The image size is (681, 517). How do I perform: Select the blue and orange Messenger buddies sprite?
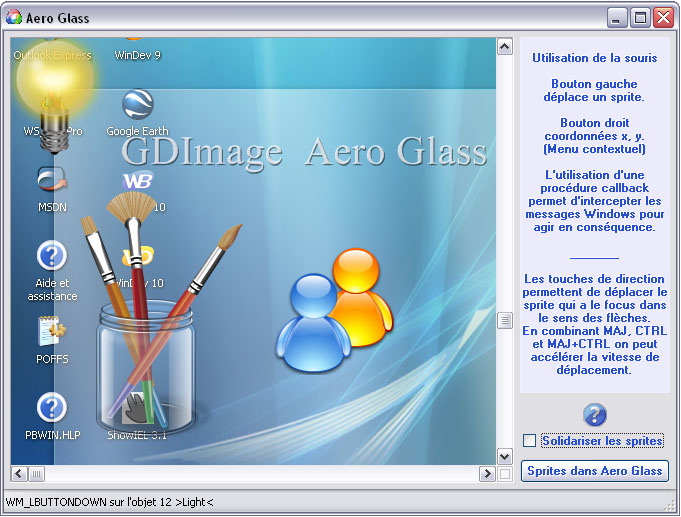point(334,310)
